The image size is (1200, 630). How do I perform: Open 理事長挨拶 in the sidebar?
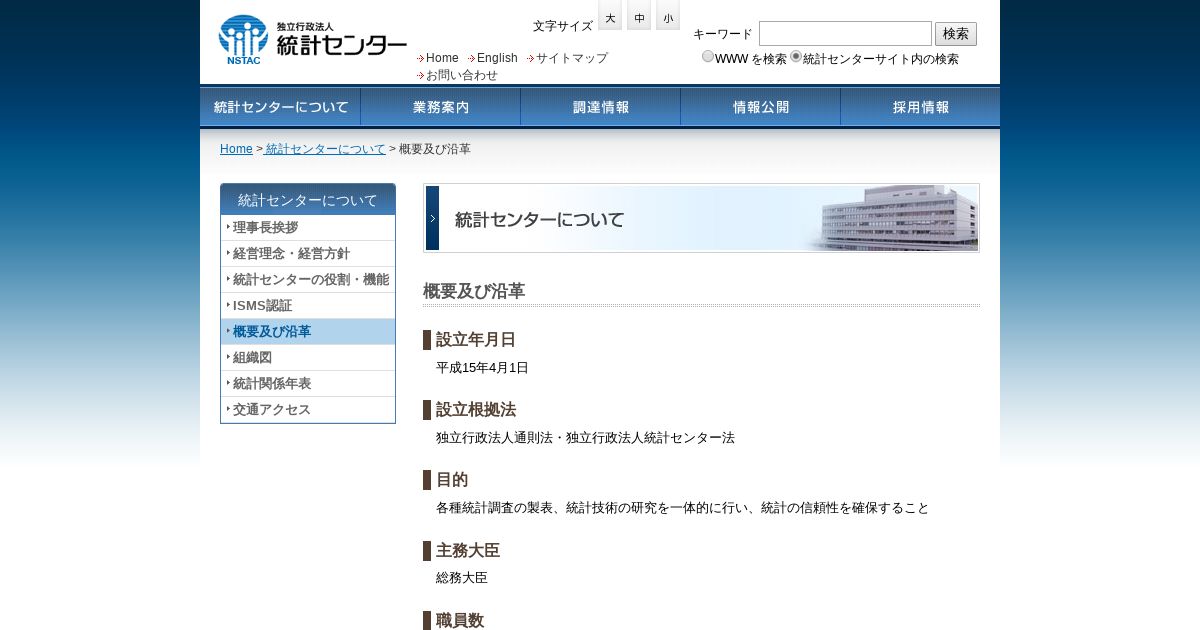click(x=308, y=227)
